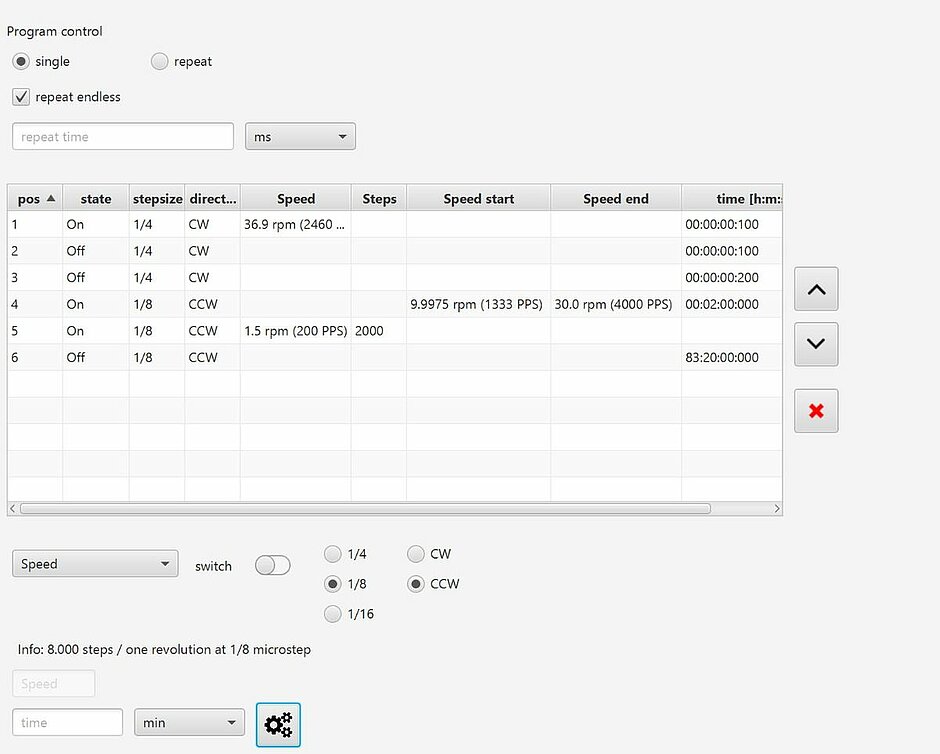
Task: Uncheck the repeat endless checkbox
Action: coord(21,97)
